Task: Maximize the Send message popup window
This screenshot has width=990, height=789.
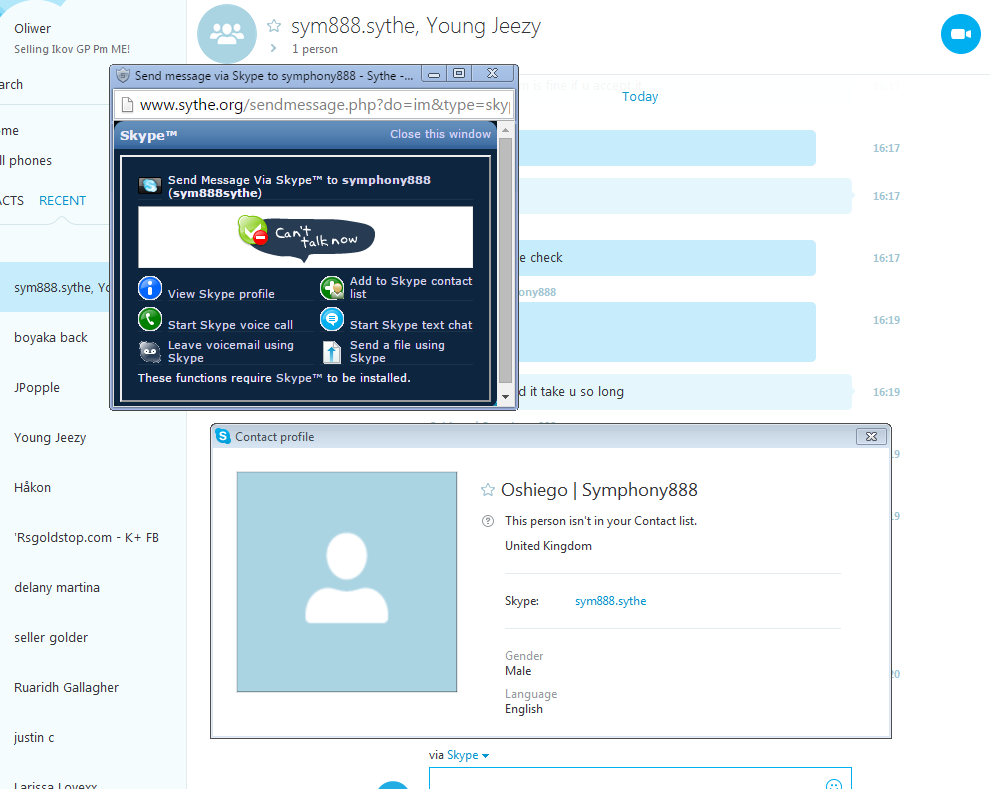Action: (459, 74)
